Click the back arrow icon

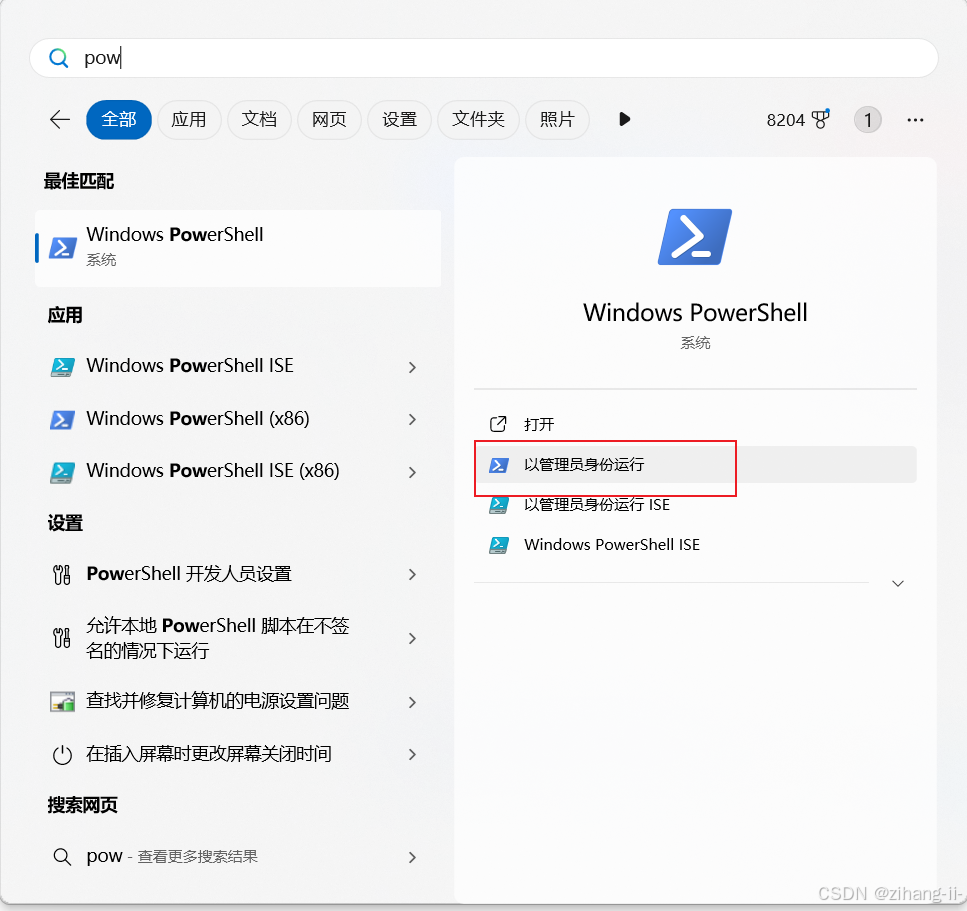coord(60,119)
